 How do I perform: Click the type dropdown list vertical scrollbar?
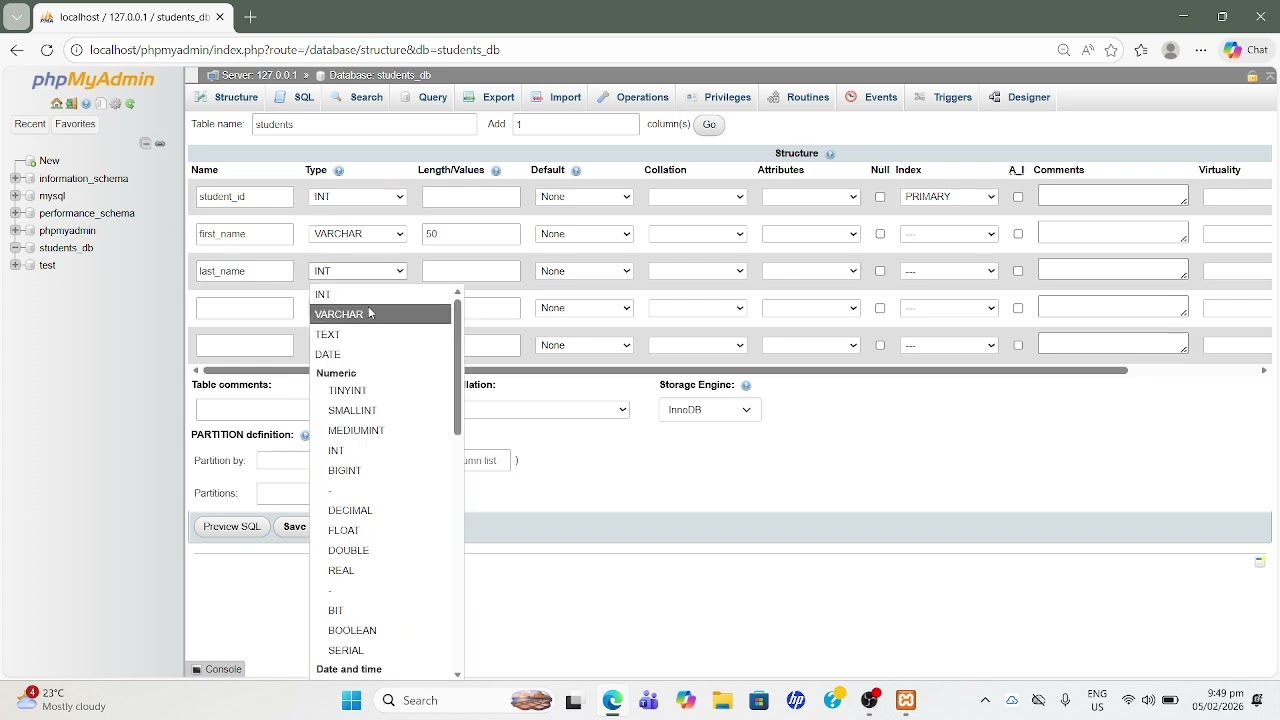click(x=457, y=366)
